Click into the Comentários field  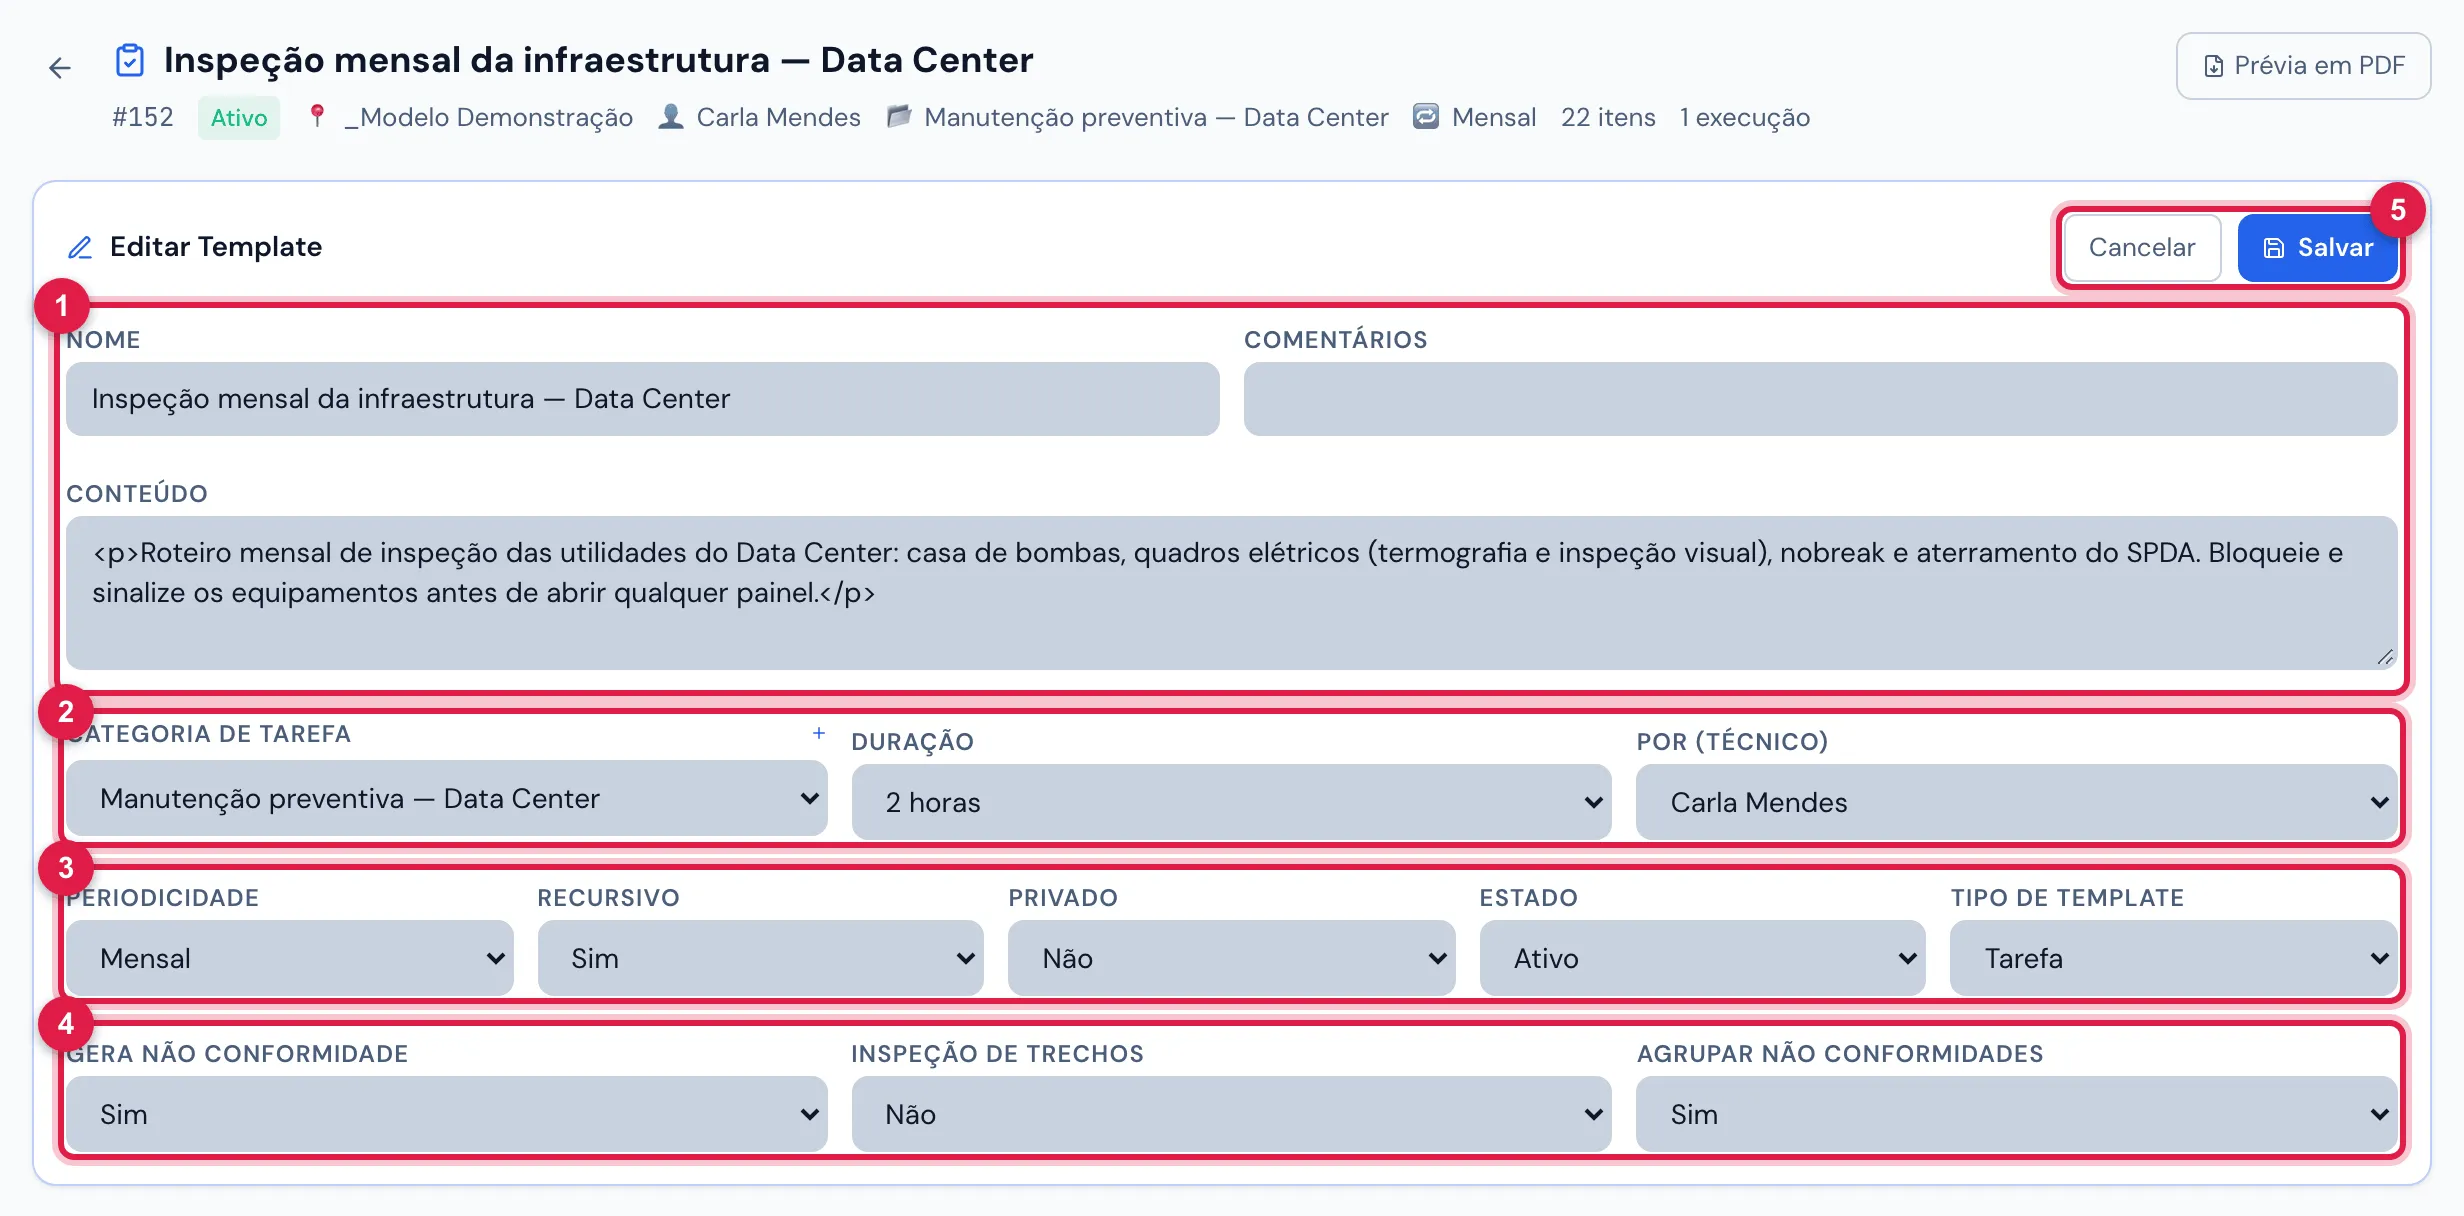(x=1820, y=399)
